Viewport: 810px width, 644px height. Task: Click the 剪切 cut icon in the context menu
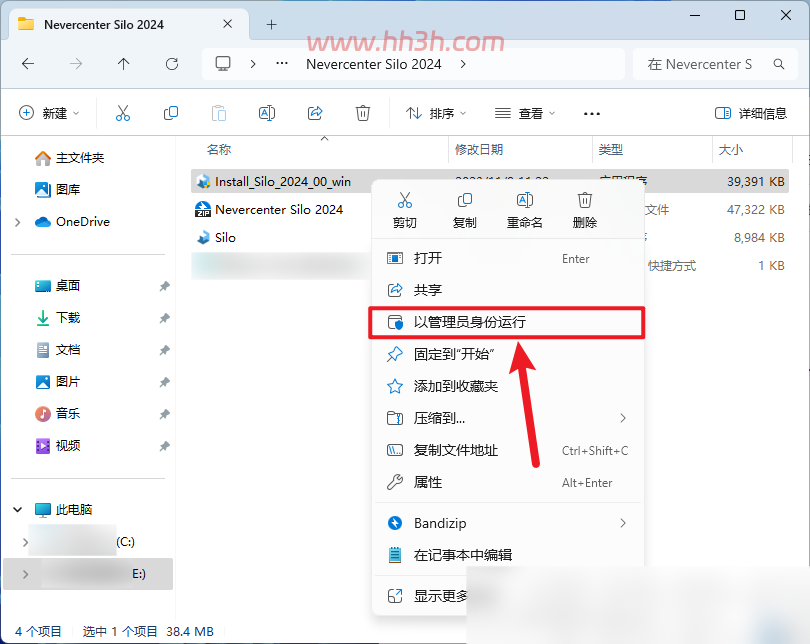point(404,200)
